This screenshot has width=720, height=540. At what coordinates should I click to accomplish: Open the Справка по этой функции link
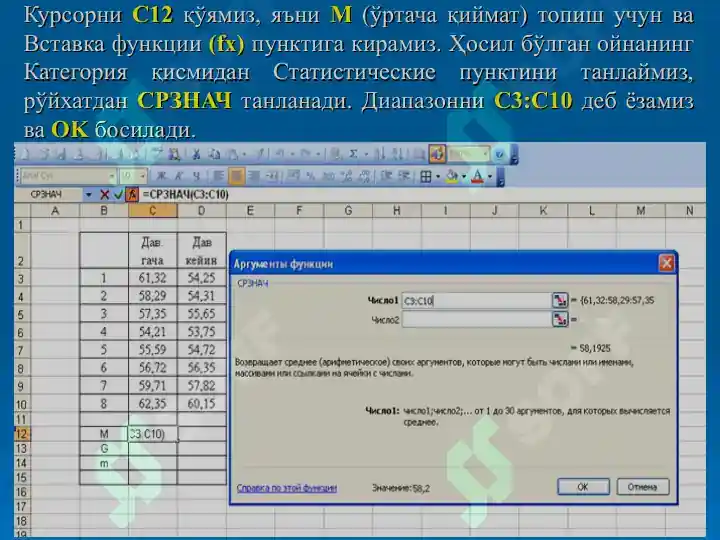pyautogui.click(x=287, y=488)
